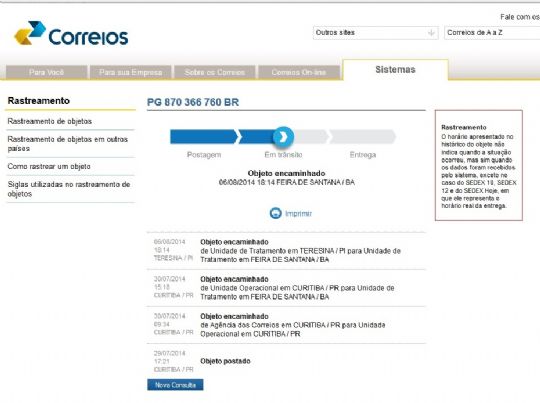Click the Imprimir printer icon
The height and width of the screenshot is (403, 540).
point(276,213)
